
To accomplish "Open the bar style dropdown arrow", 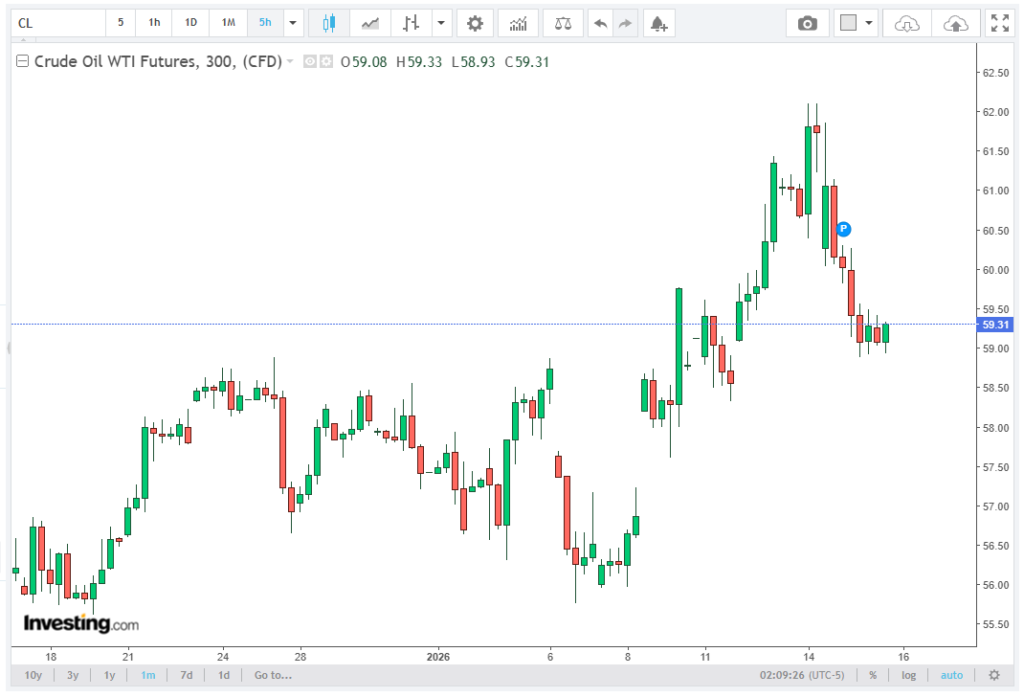I will [441, 23].
